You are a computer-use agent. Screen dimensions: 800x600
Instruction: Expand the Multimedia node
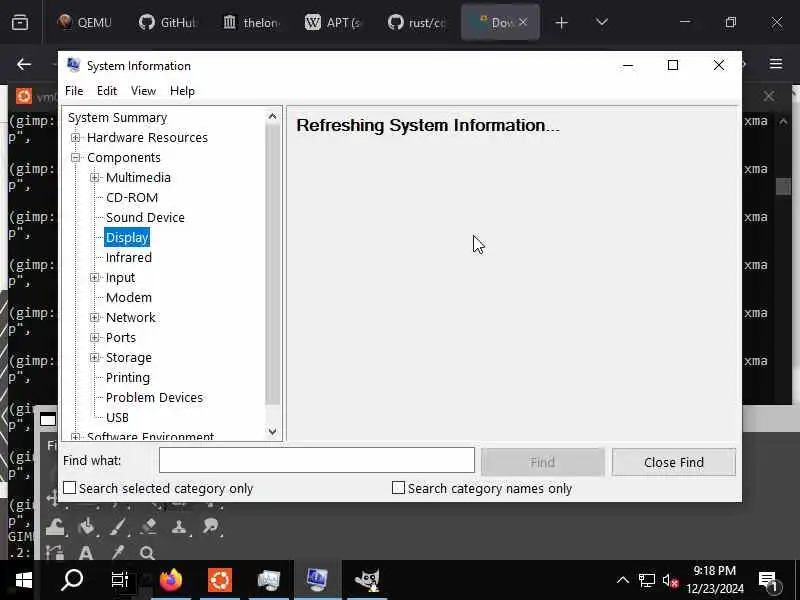tap(94, 178)
